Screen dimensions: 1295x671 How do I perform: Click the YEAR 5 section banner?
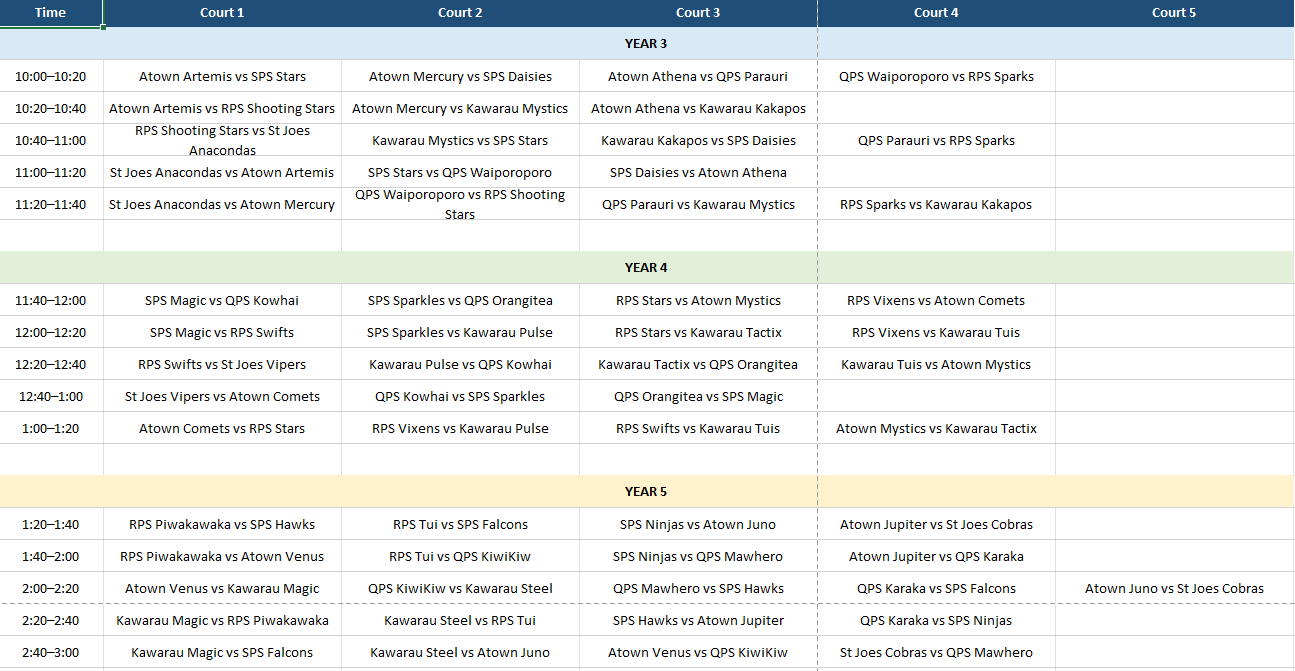point(646,492)
